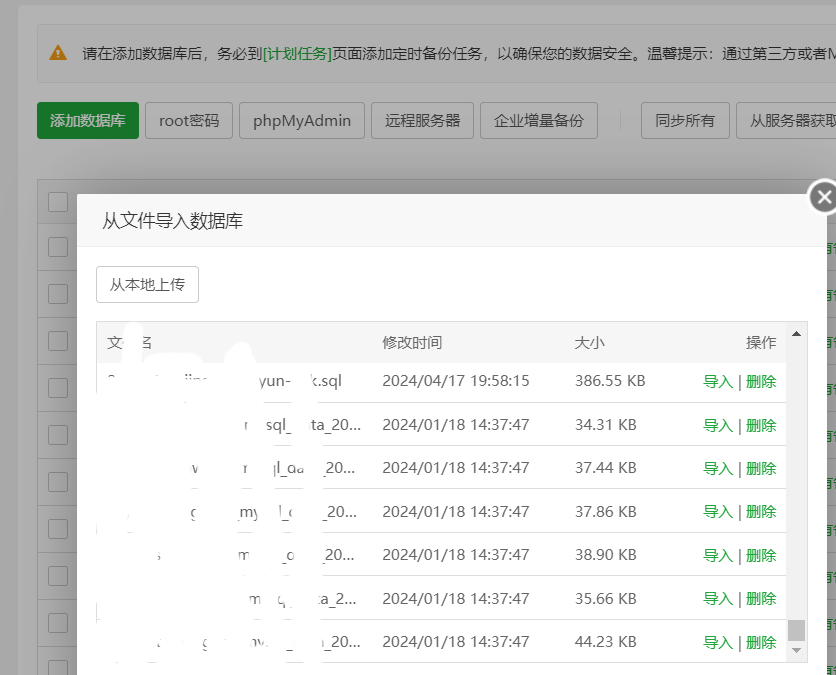Click 从本地上传 to upload a file

tap(148, 285)
